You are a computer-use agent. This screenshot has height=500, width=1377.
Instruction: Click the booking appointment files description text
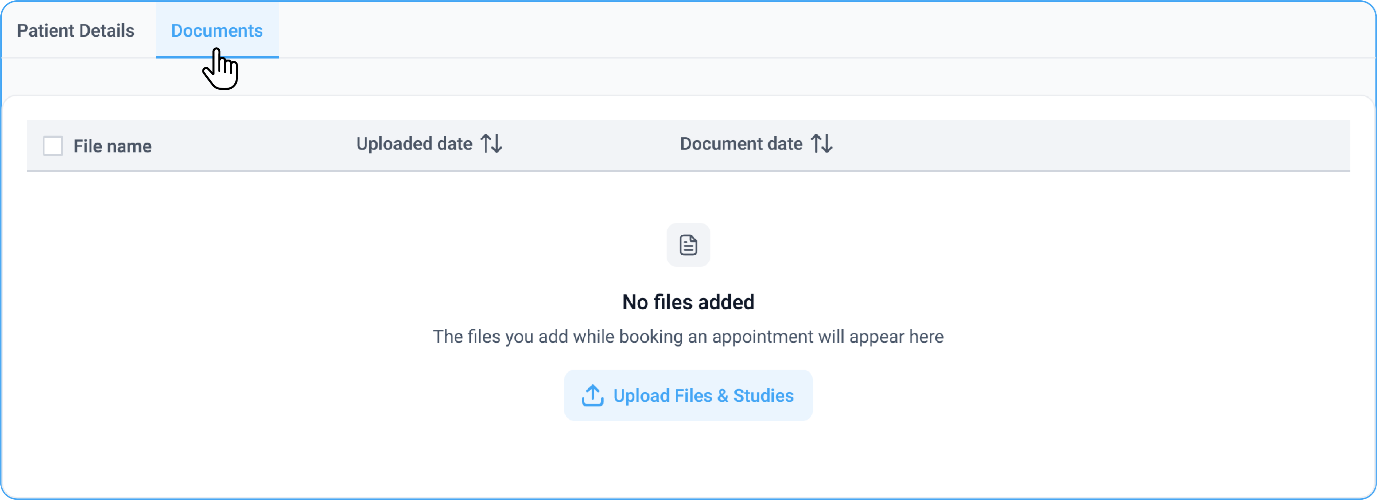click(x=688, y=337)
